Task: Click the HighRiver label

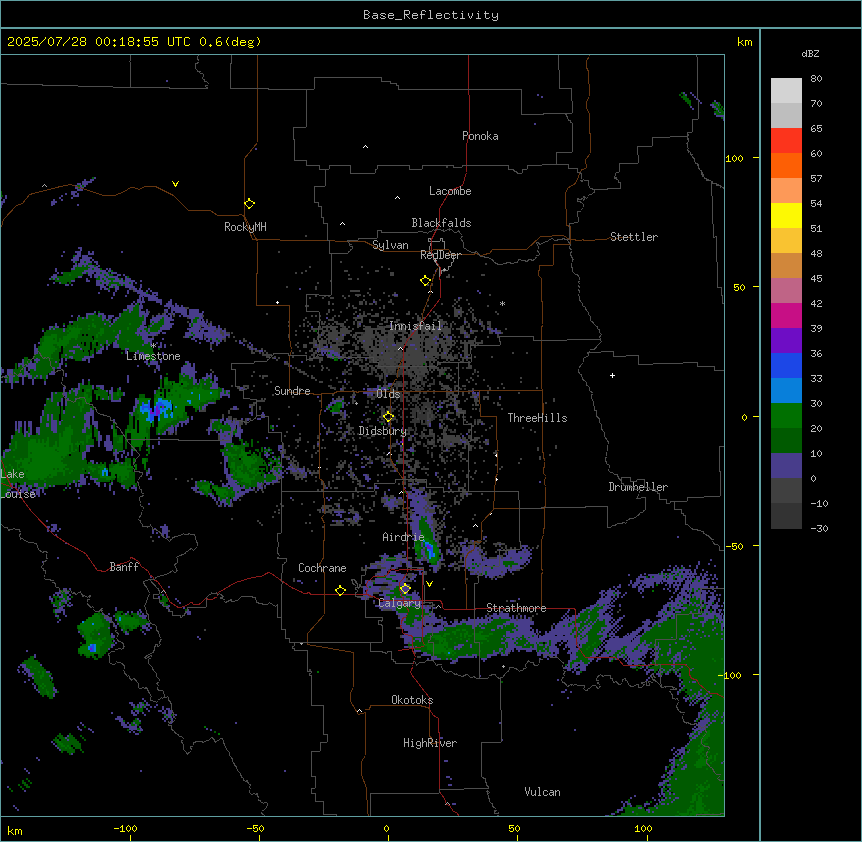Action: tap(430, 743)
